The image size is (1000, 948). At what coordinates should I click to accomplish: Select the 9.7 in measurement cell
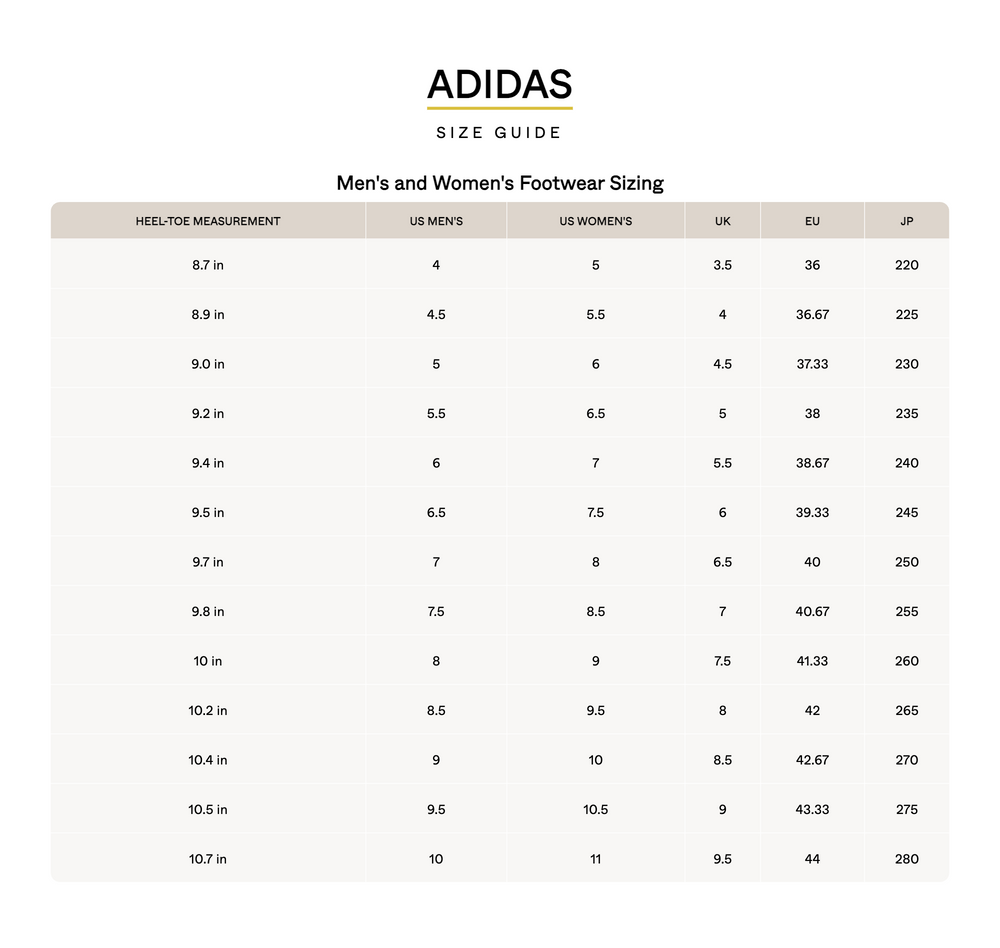coord(208,562)
